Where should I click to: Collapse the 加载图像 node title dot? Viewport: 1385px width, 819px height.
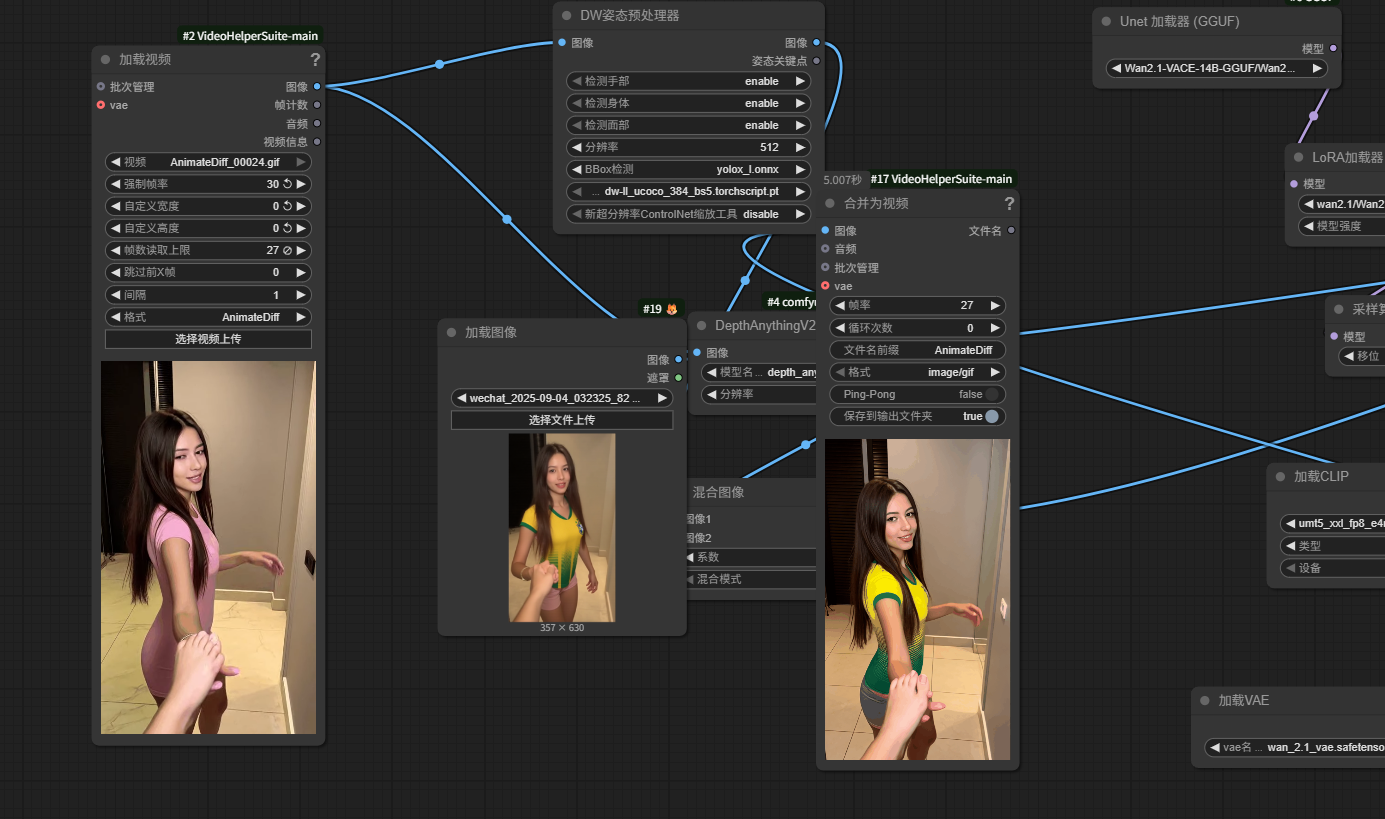(451, 332)
